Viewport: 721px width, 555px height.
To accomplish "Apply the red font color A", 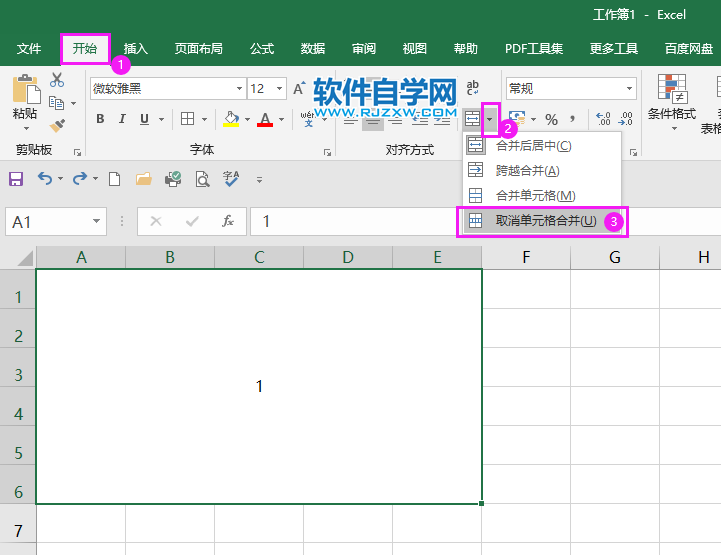I will pyautogui.click(x=265, y=119).
